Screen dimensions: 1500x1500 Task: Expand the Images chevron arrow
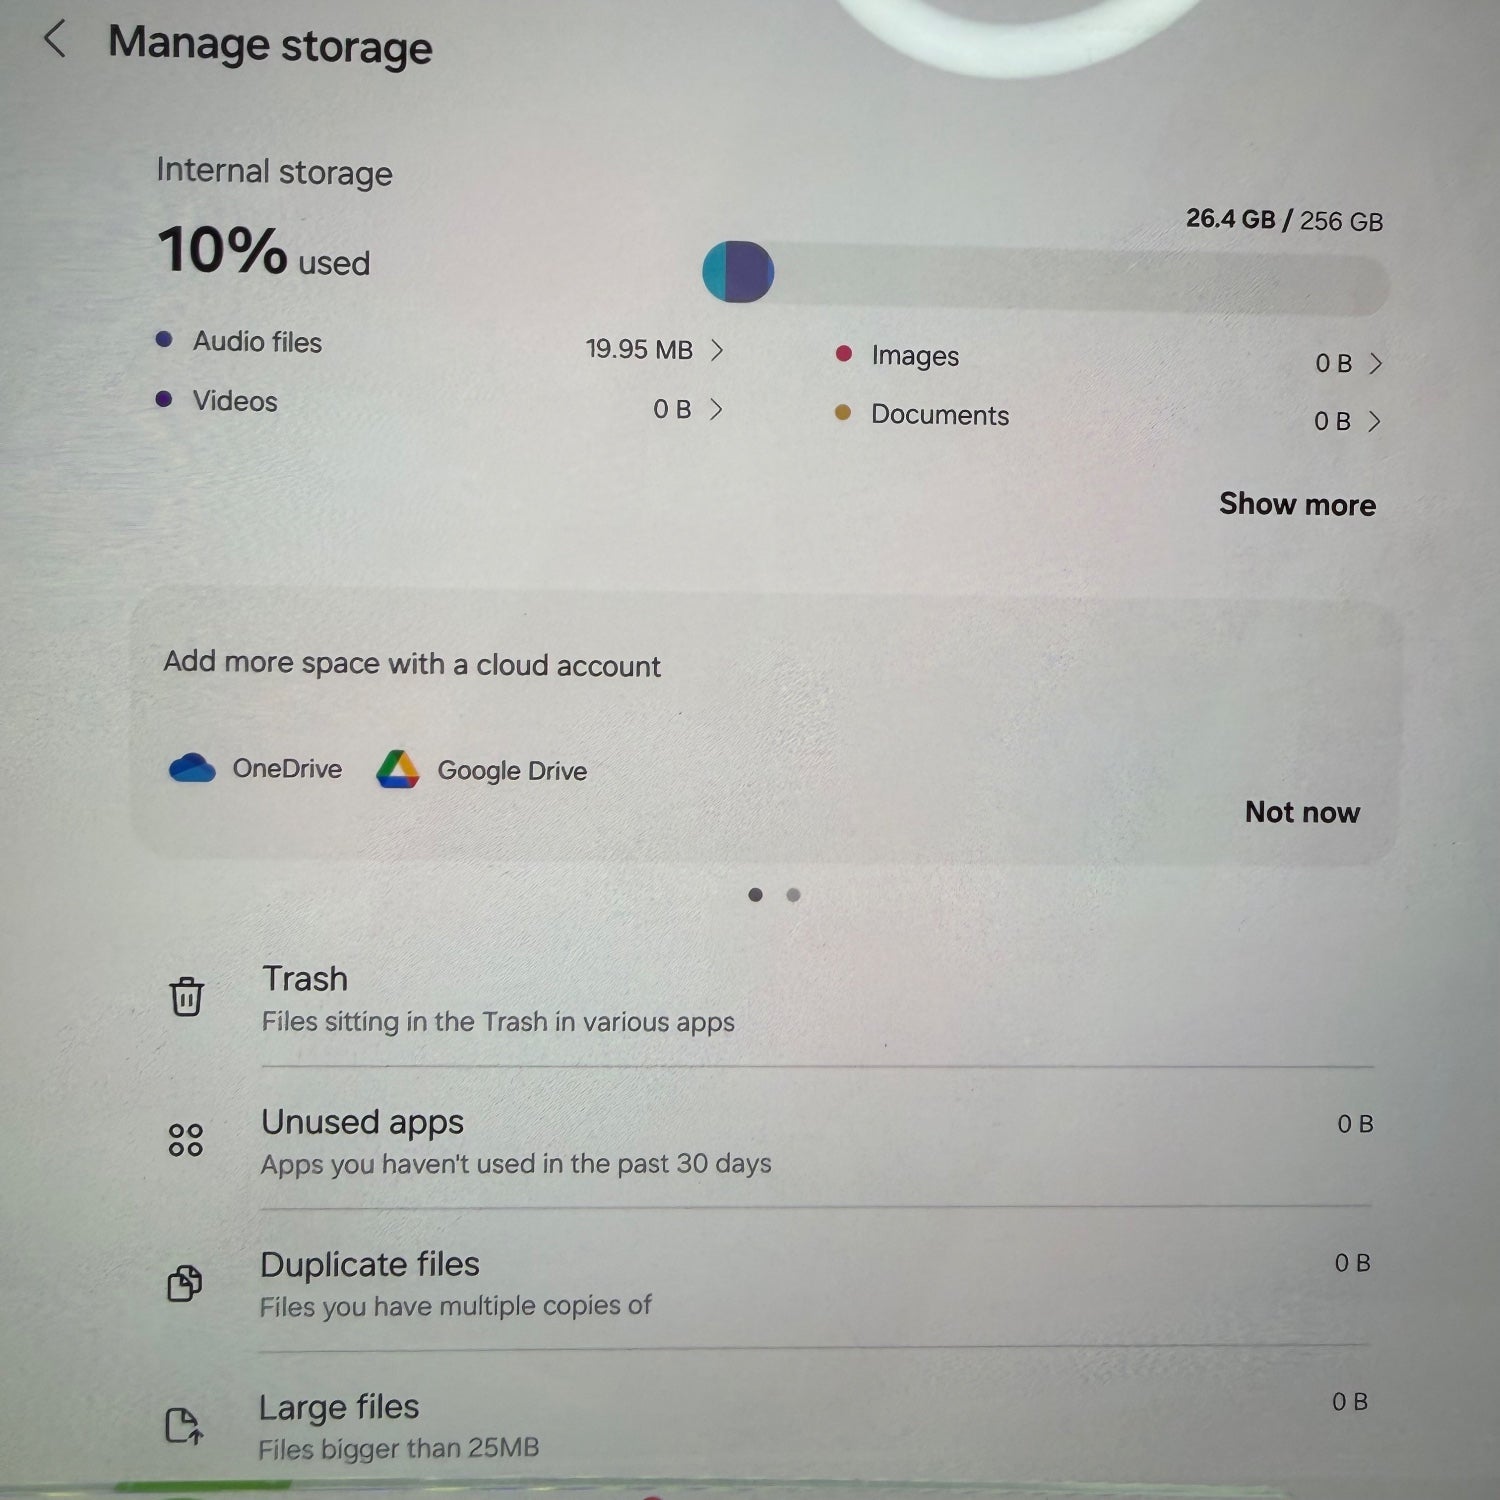(1376, 363)
